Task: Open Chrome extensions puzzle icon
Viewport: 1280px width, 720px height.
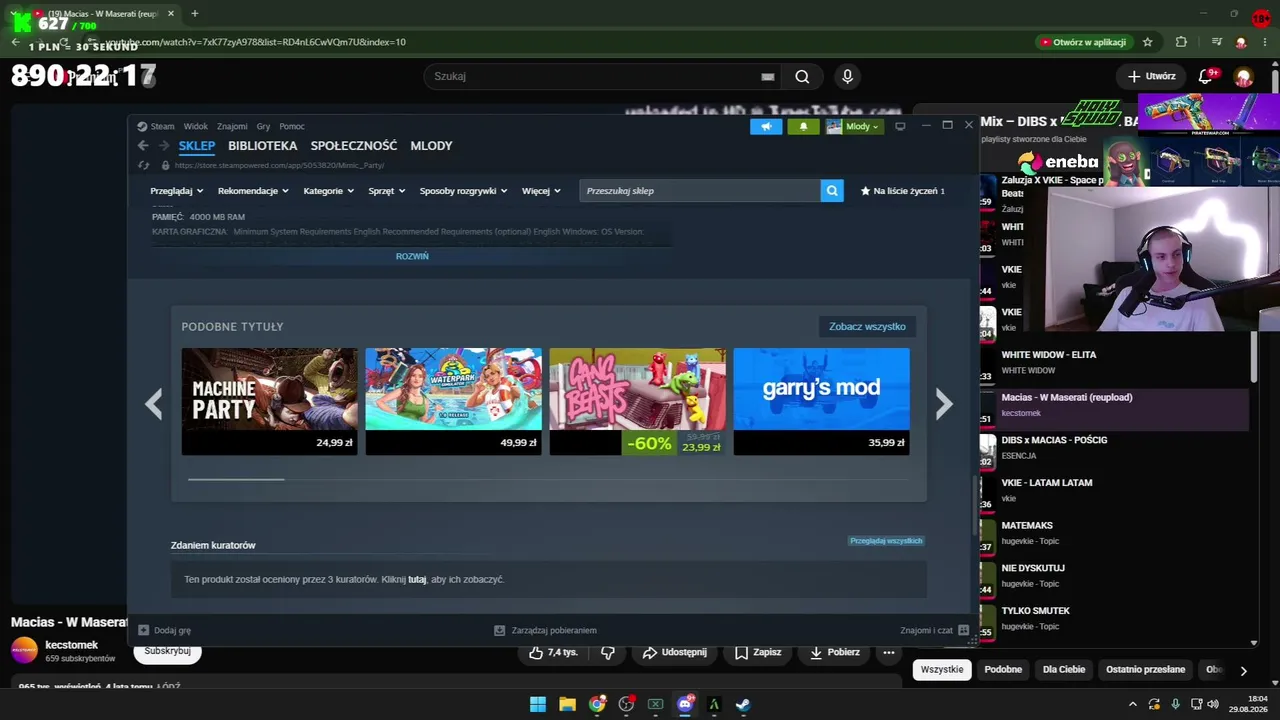Action: [1181, 42]
